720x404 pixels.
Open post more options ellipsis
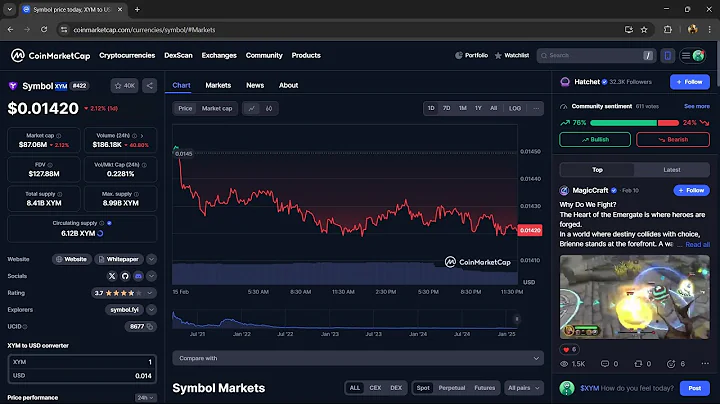(705, 364)
